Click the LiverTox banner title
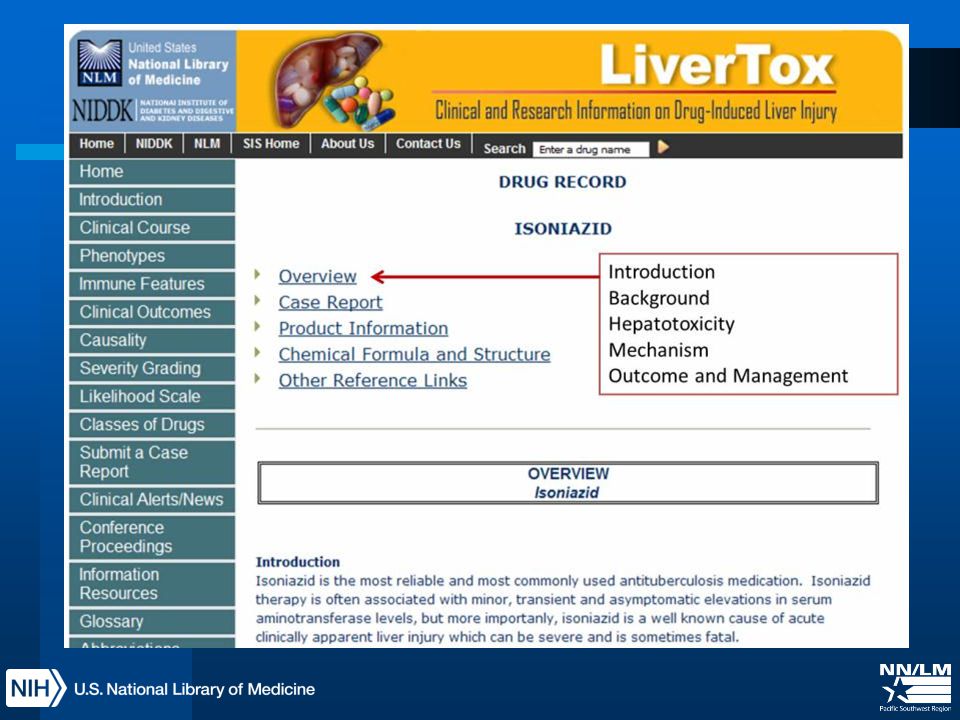 (717, 65)
